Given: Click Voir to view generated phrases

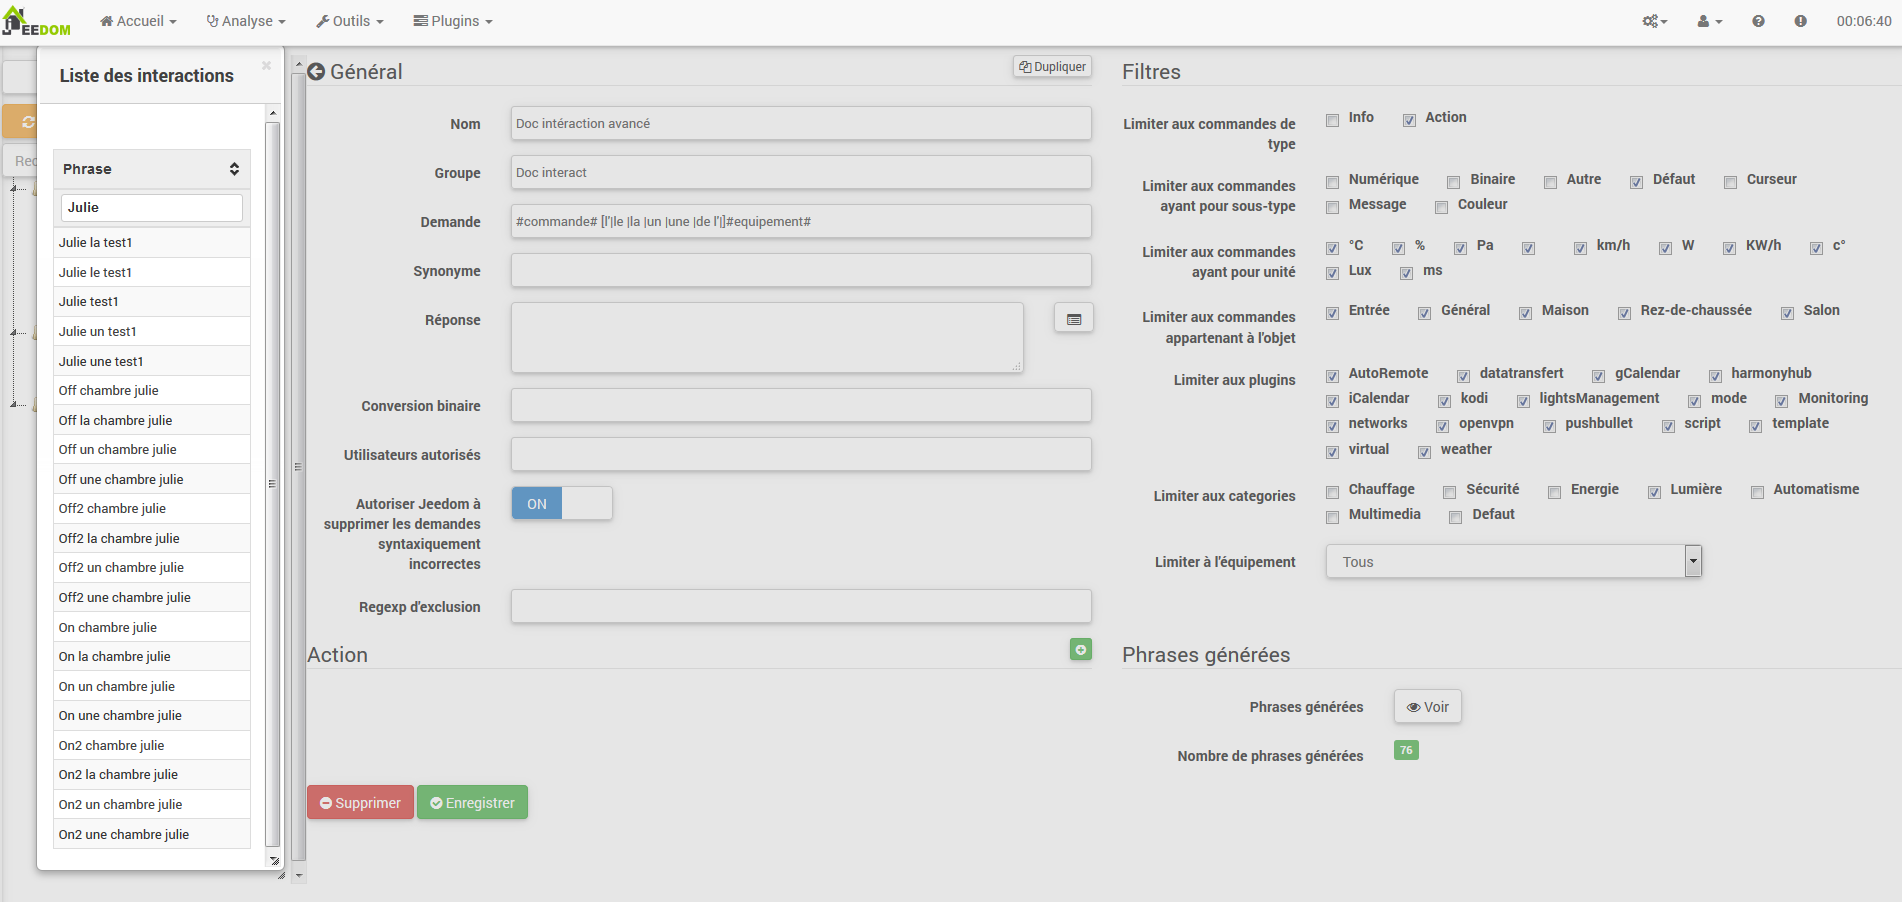Looking at the screenshot, I should (x=1427, y=707).
